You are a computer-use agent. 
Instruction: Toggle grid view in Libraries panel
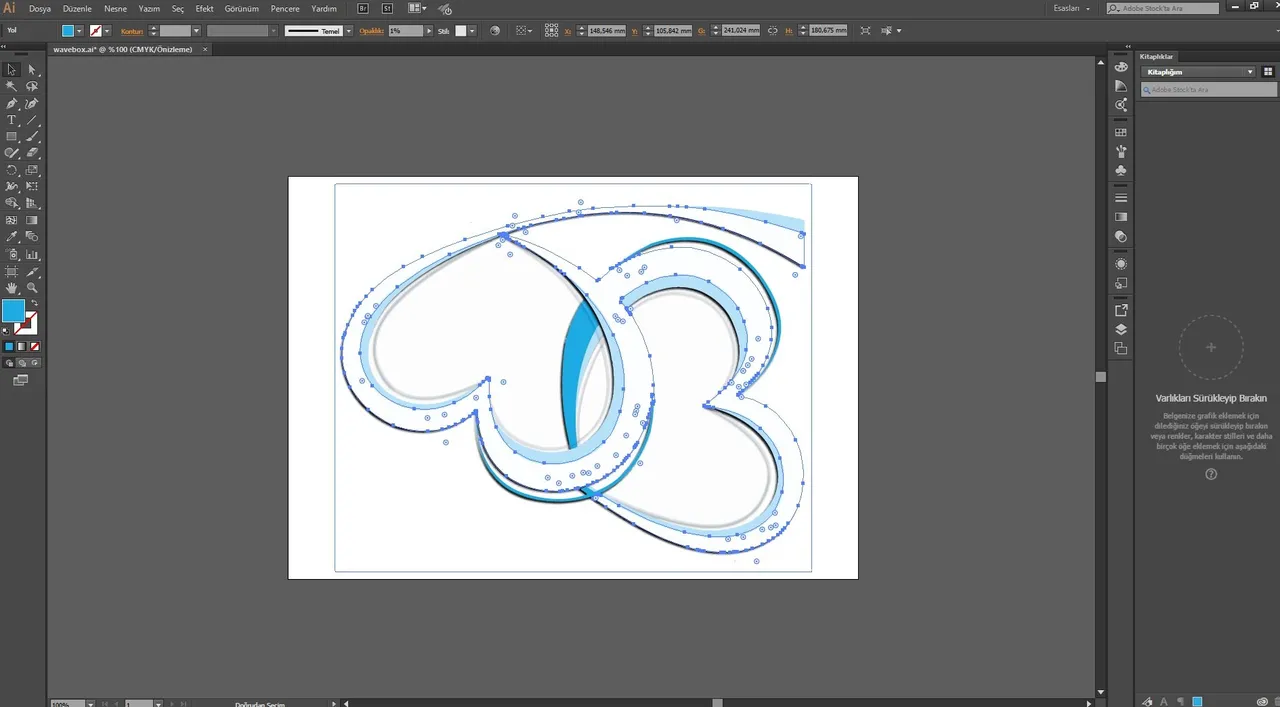point(1268,72)
